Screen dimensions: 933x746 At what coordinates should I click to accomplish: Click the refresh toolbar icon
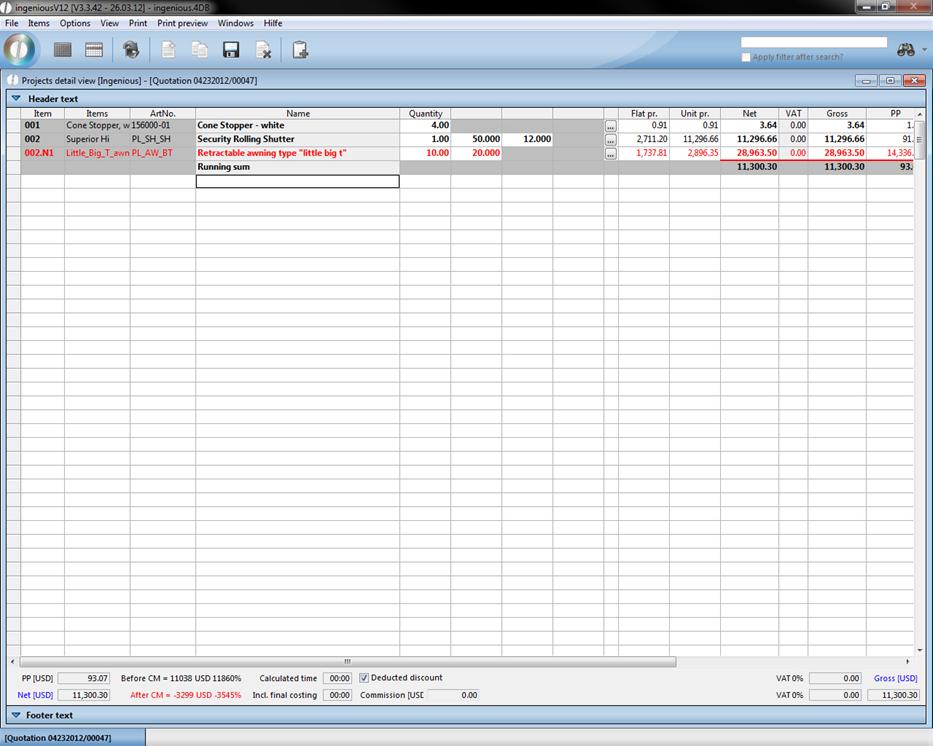[131, 50]
